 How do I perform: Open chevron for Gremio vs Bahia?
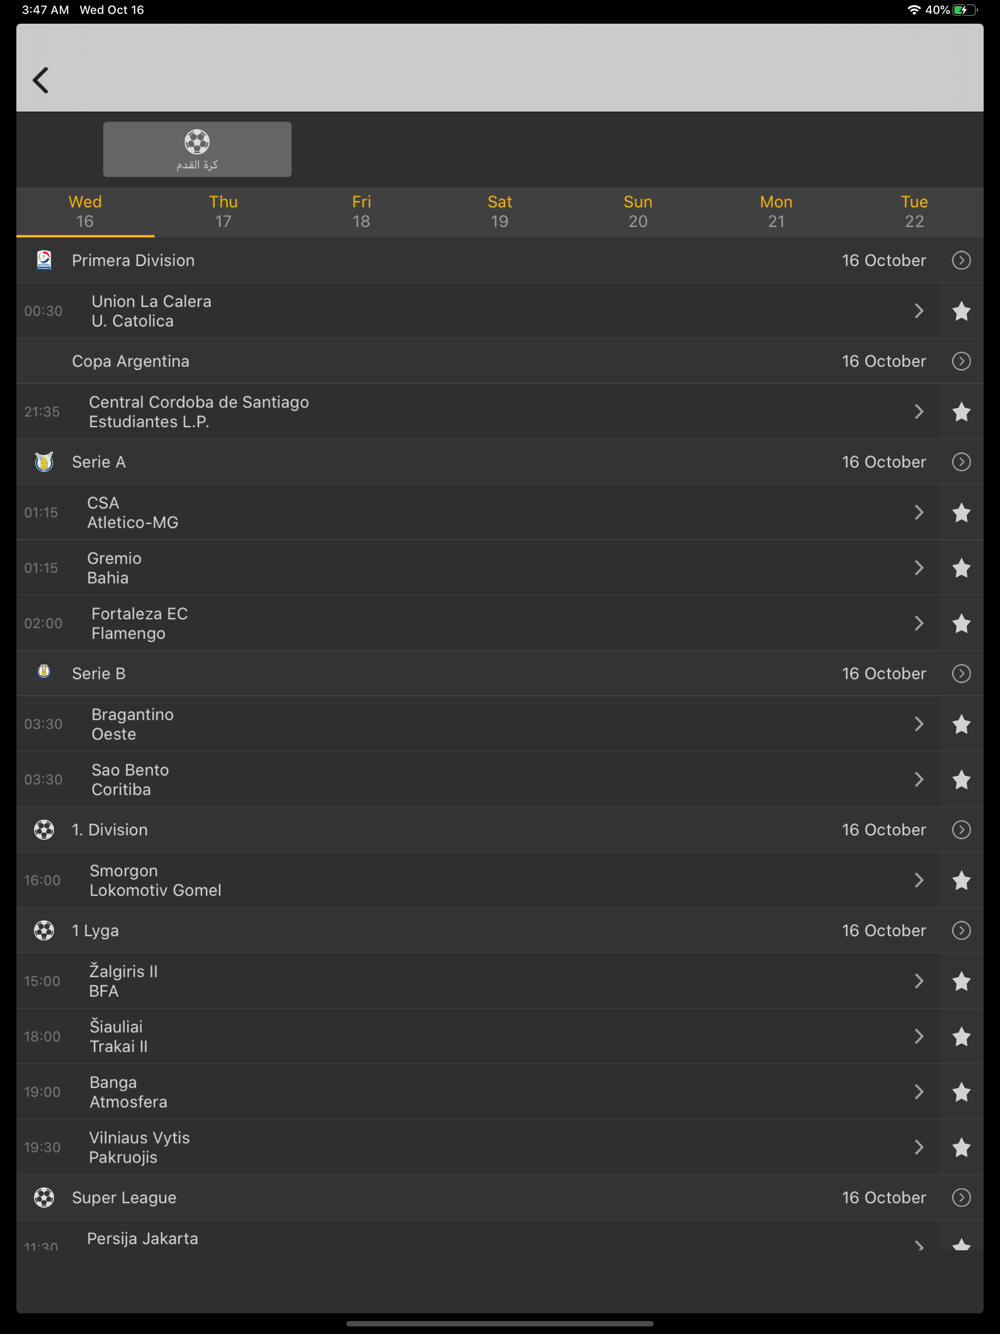click(x=918, y=568)
